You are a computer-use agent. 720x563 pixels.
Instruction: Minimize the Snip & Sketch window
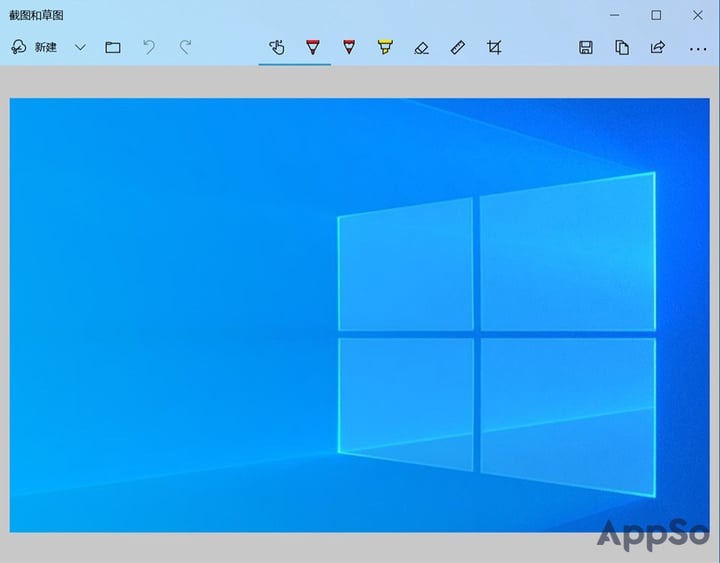click(x=614, y=15)
